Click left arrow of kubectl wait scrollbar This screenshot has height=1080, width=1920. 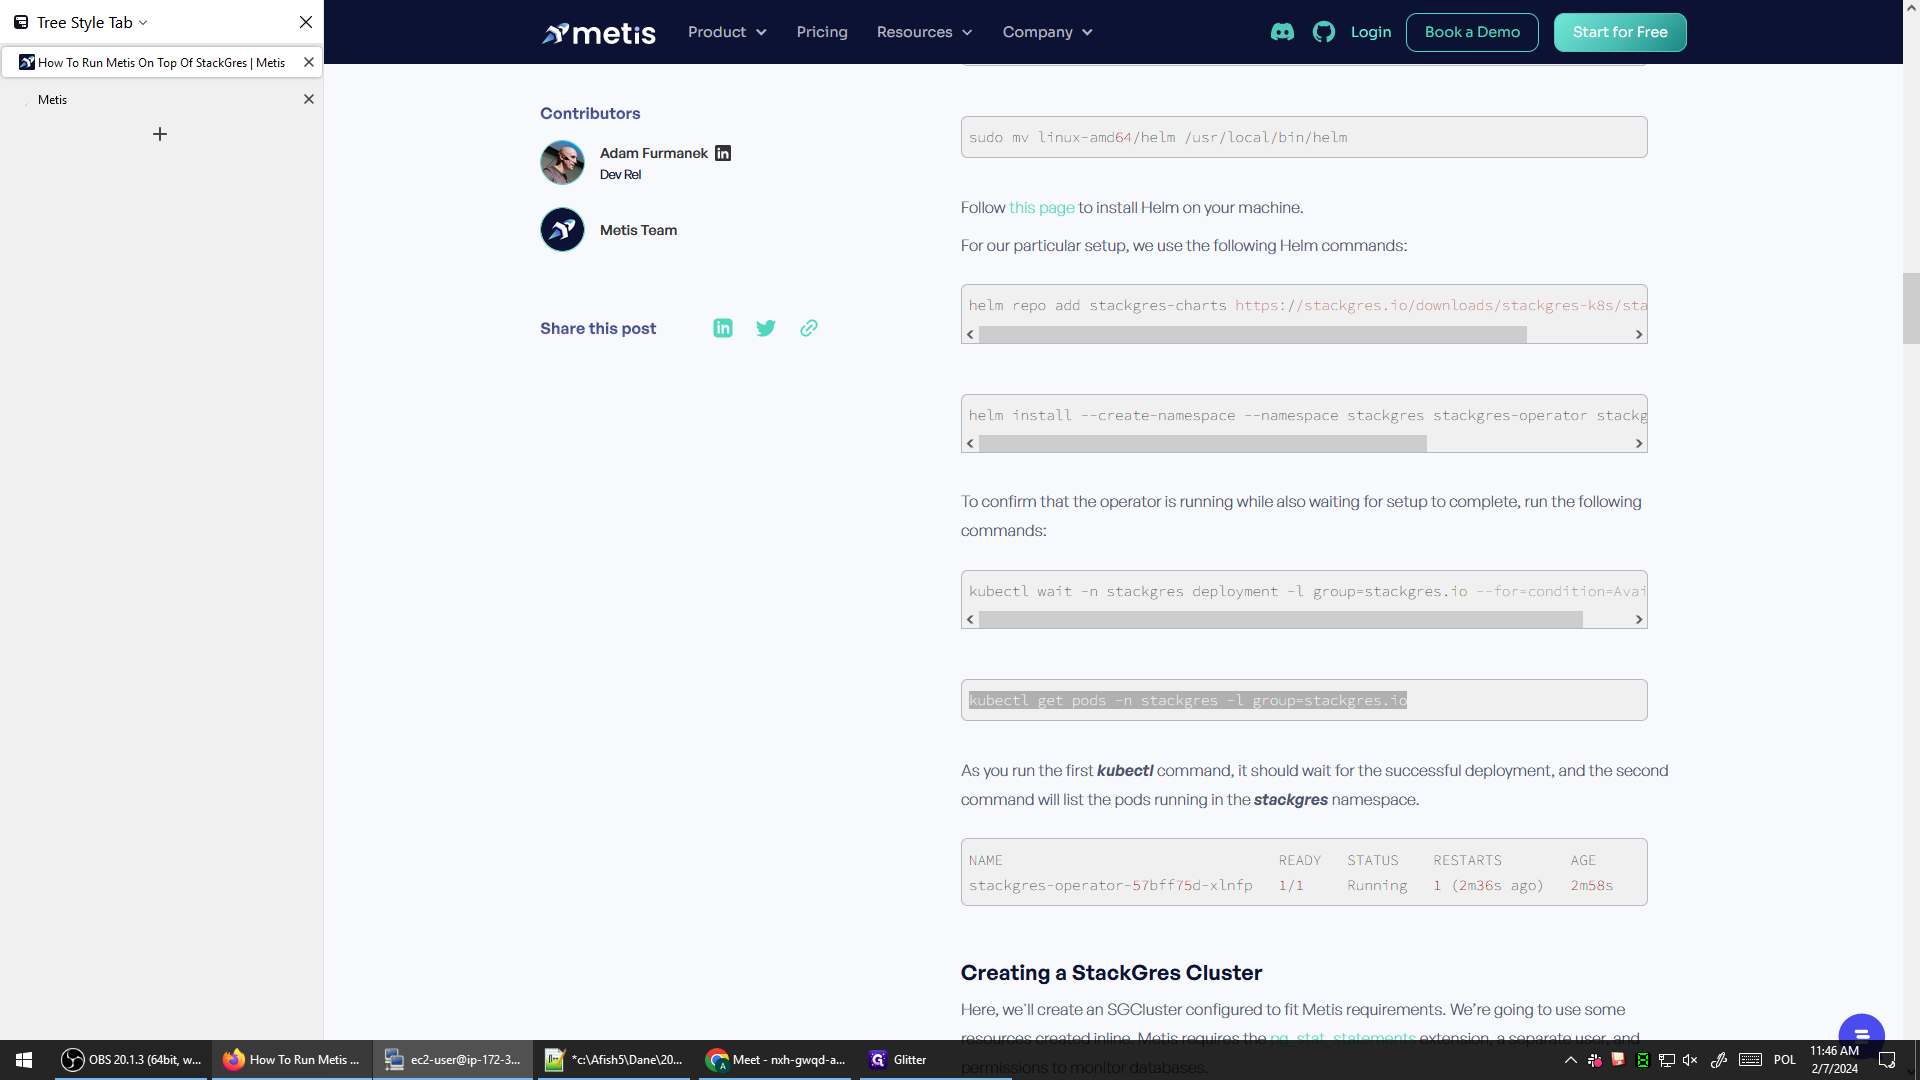(970, 620)
